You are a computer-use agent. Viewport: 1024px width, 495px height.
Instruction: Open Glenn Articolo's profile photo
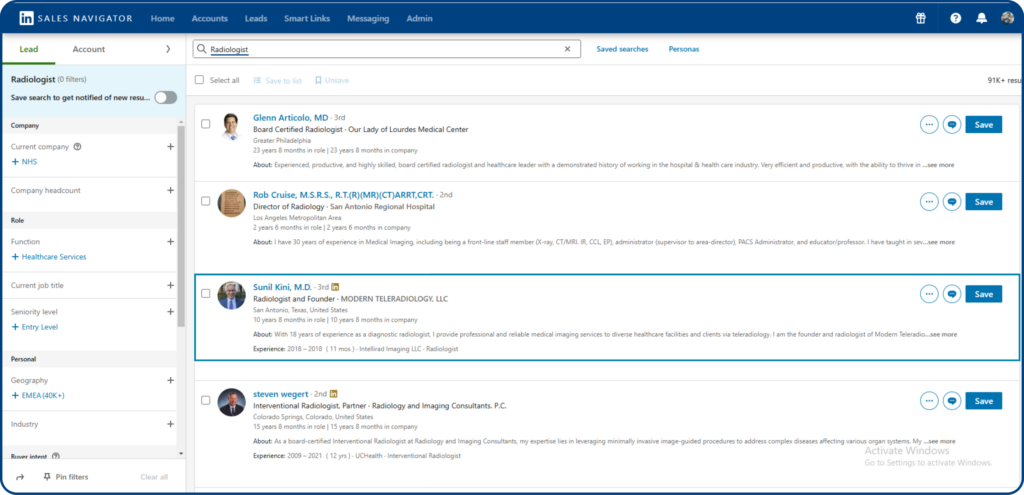231,126
